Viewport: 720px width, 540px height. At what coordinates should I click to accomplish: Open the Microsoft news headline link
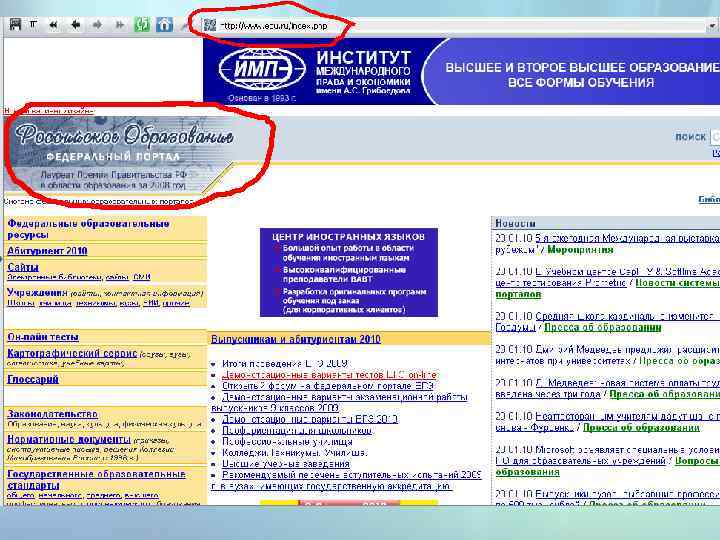pyautogui.click(x=607, y=455)
